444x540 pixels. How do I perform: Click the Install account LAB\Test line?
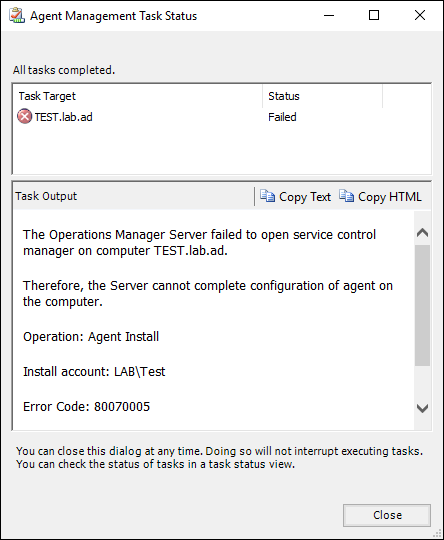click(x=94, y=372)
